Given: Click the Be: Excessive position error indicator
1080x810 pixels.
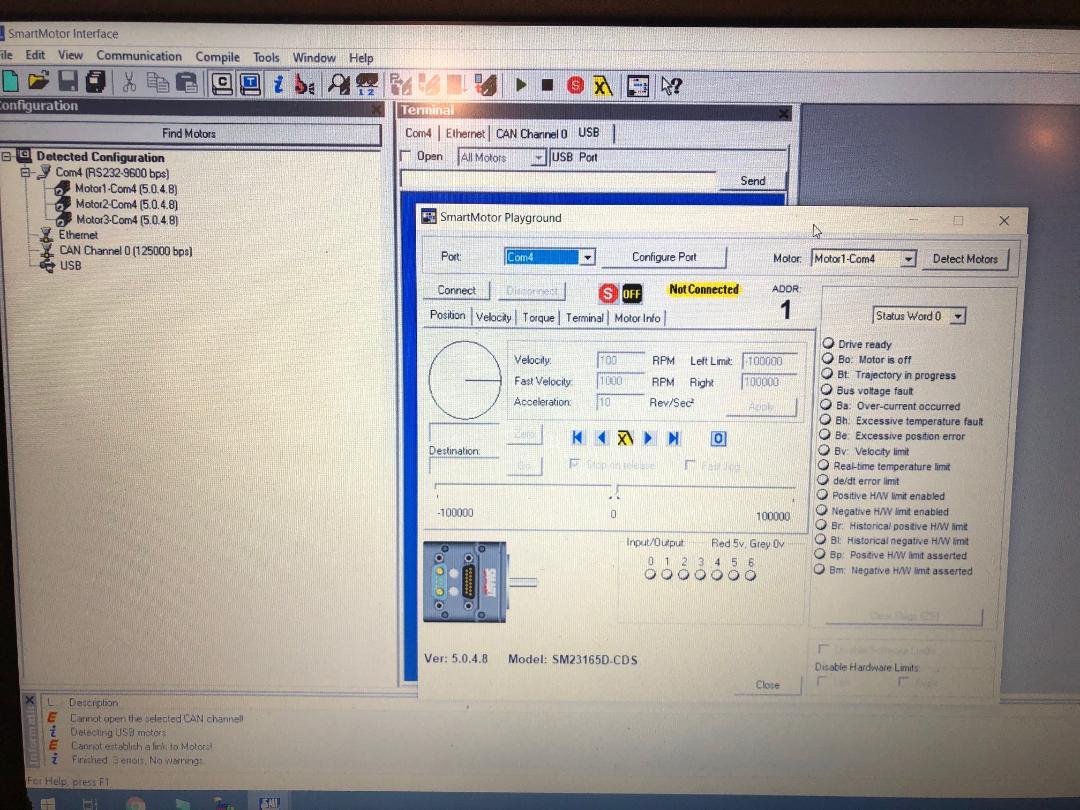Looking at the screenshot, I should tap(824, 435).
